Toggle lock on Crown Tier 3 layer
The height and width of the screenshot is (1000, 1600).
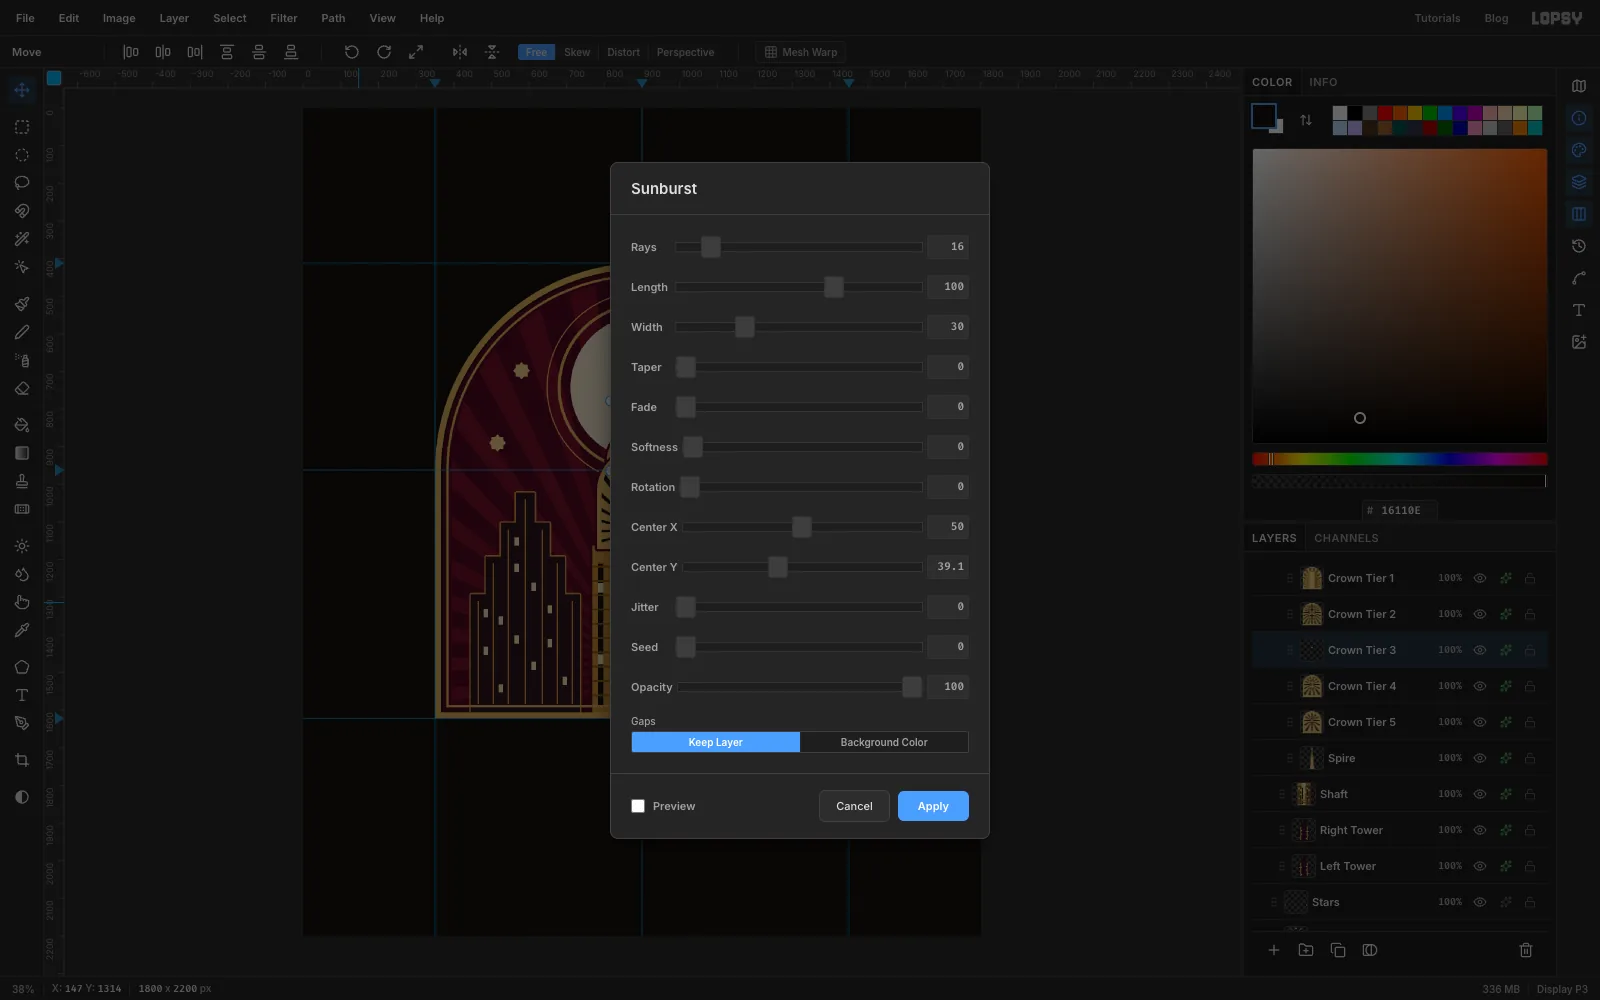pyautogui.click(x=1530, y=650)
